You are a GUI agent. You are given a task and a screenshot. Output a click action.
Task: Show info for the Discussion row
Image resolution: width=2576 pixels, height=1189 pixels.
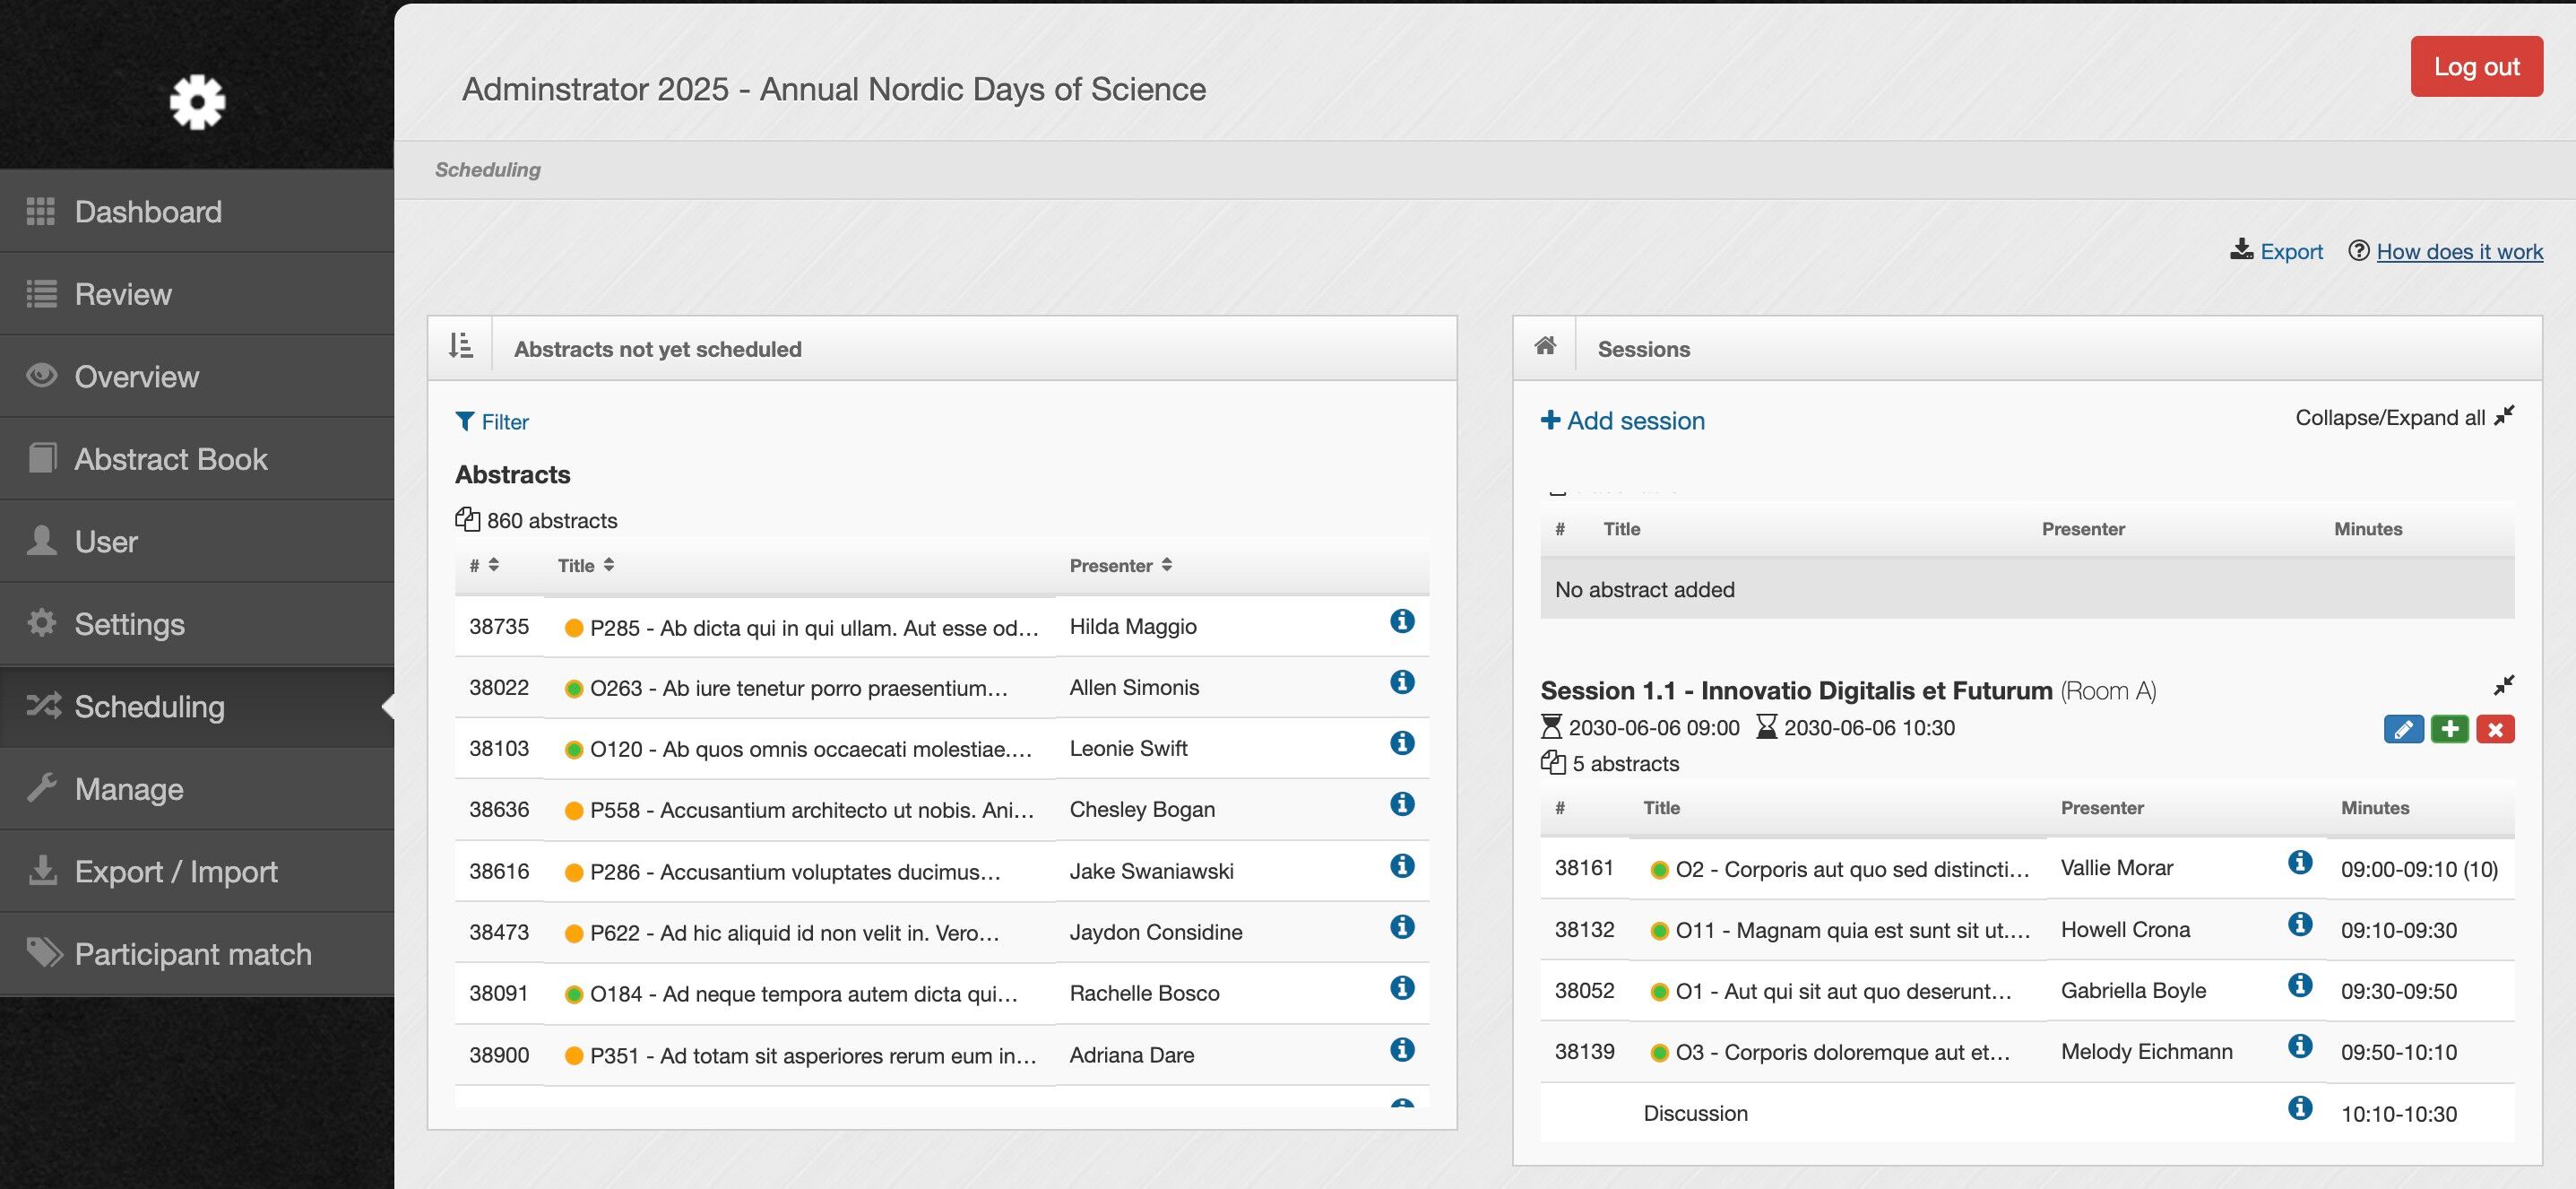tap(2299, 1108)
